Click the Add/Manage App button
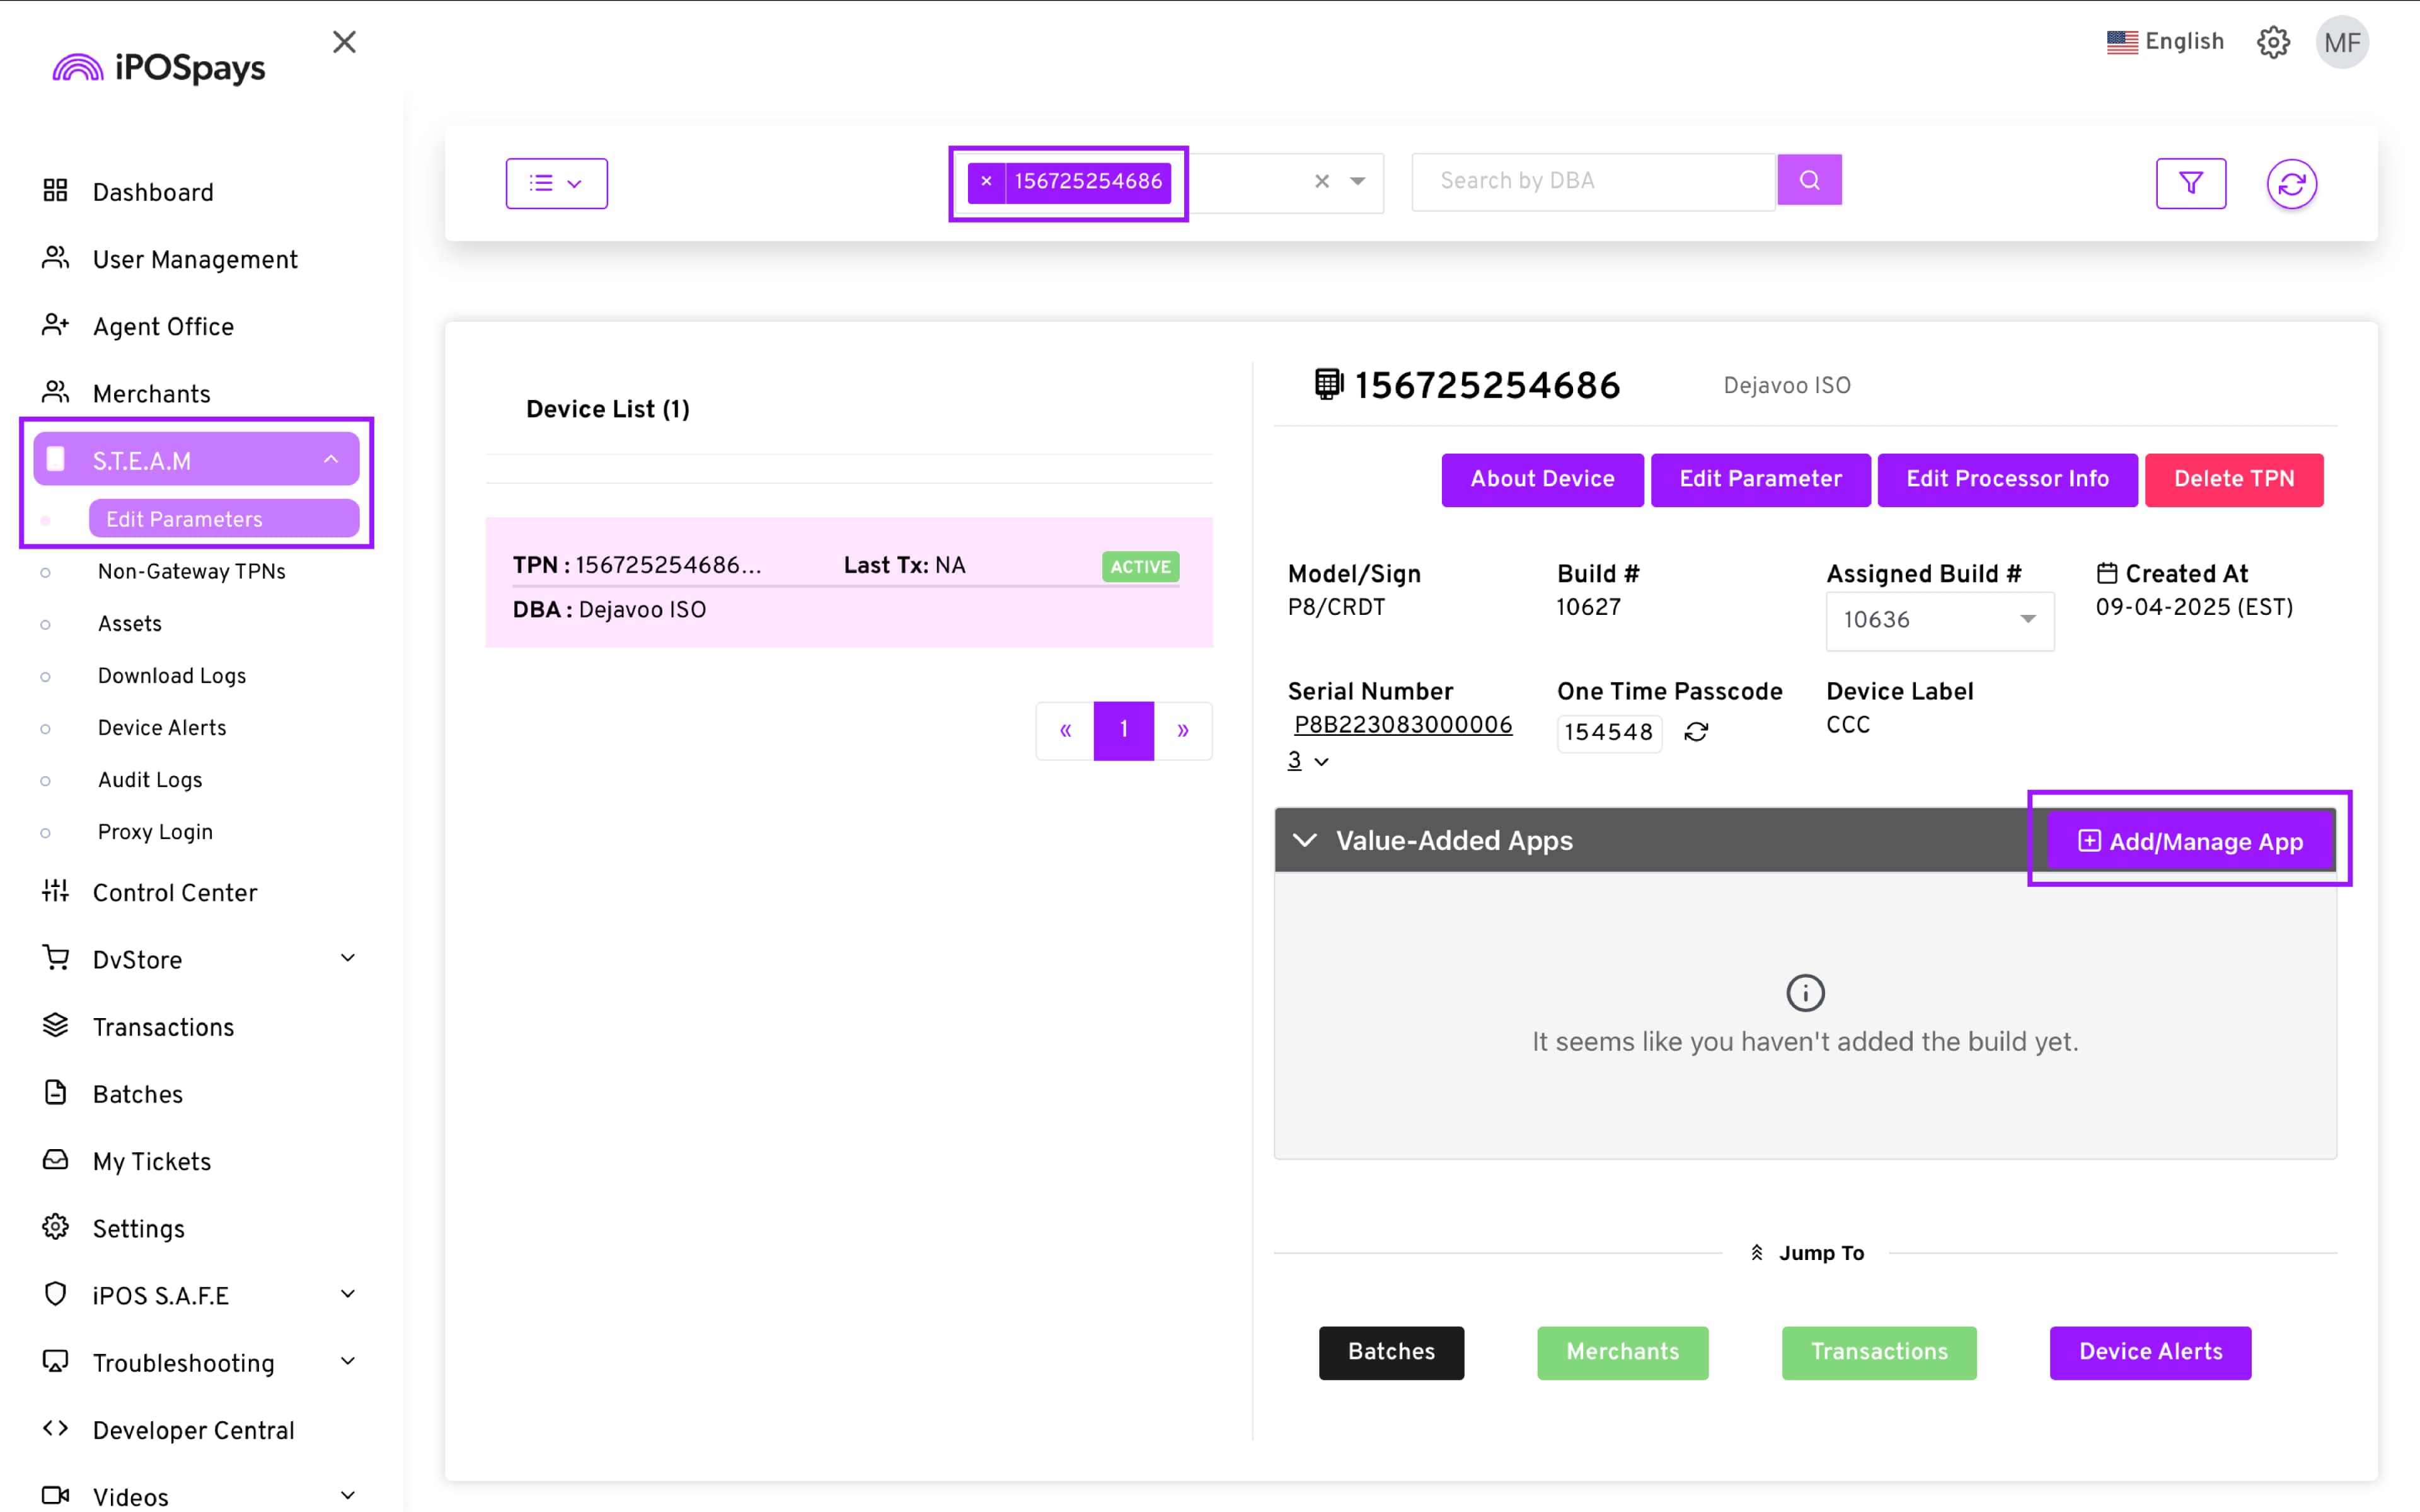Screen dimensions: 2420x1512 tap(2190, 841)
